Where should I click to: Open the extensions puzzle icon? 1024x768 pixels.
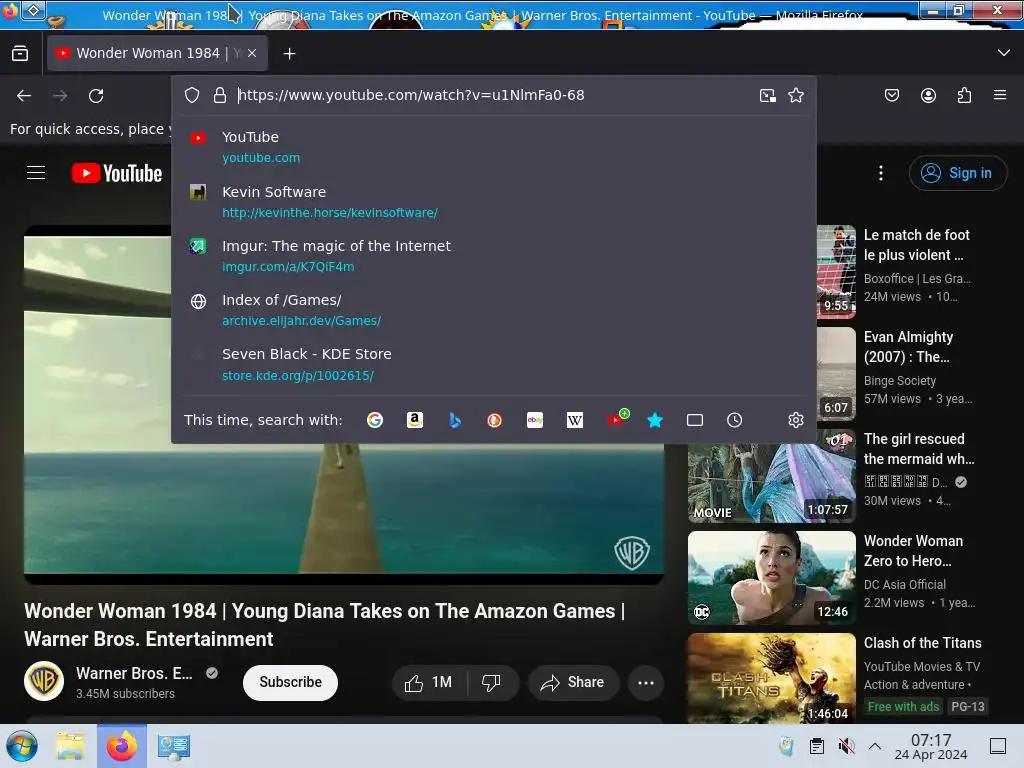964,95
